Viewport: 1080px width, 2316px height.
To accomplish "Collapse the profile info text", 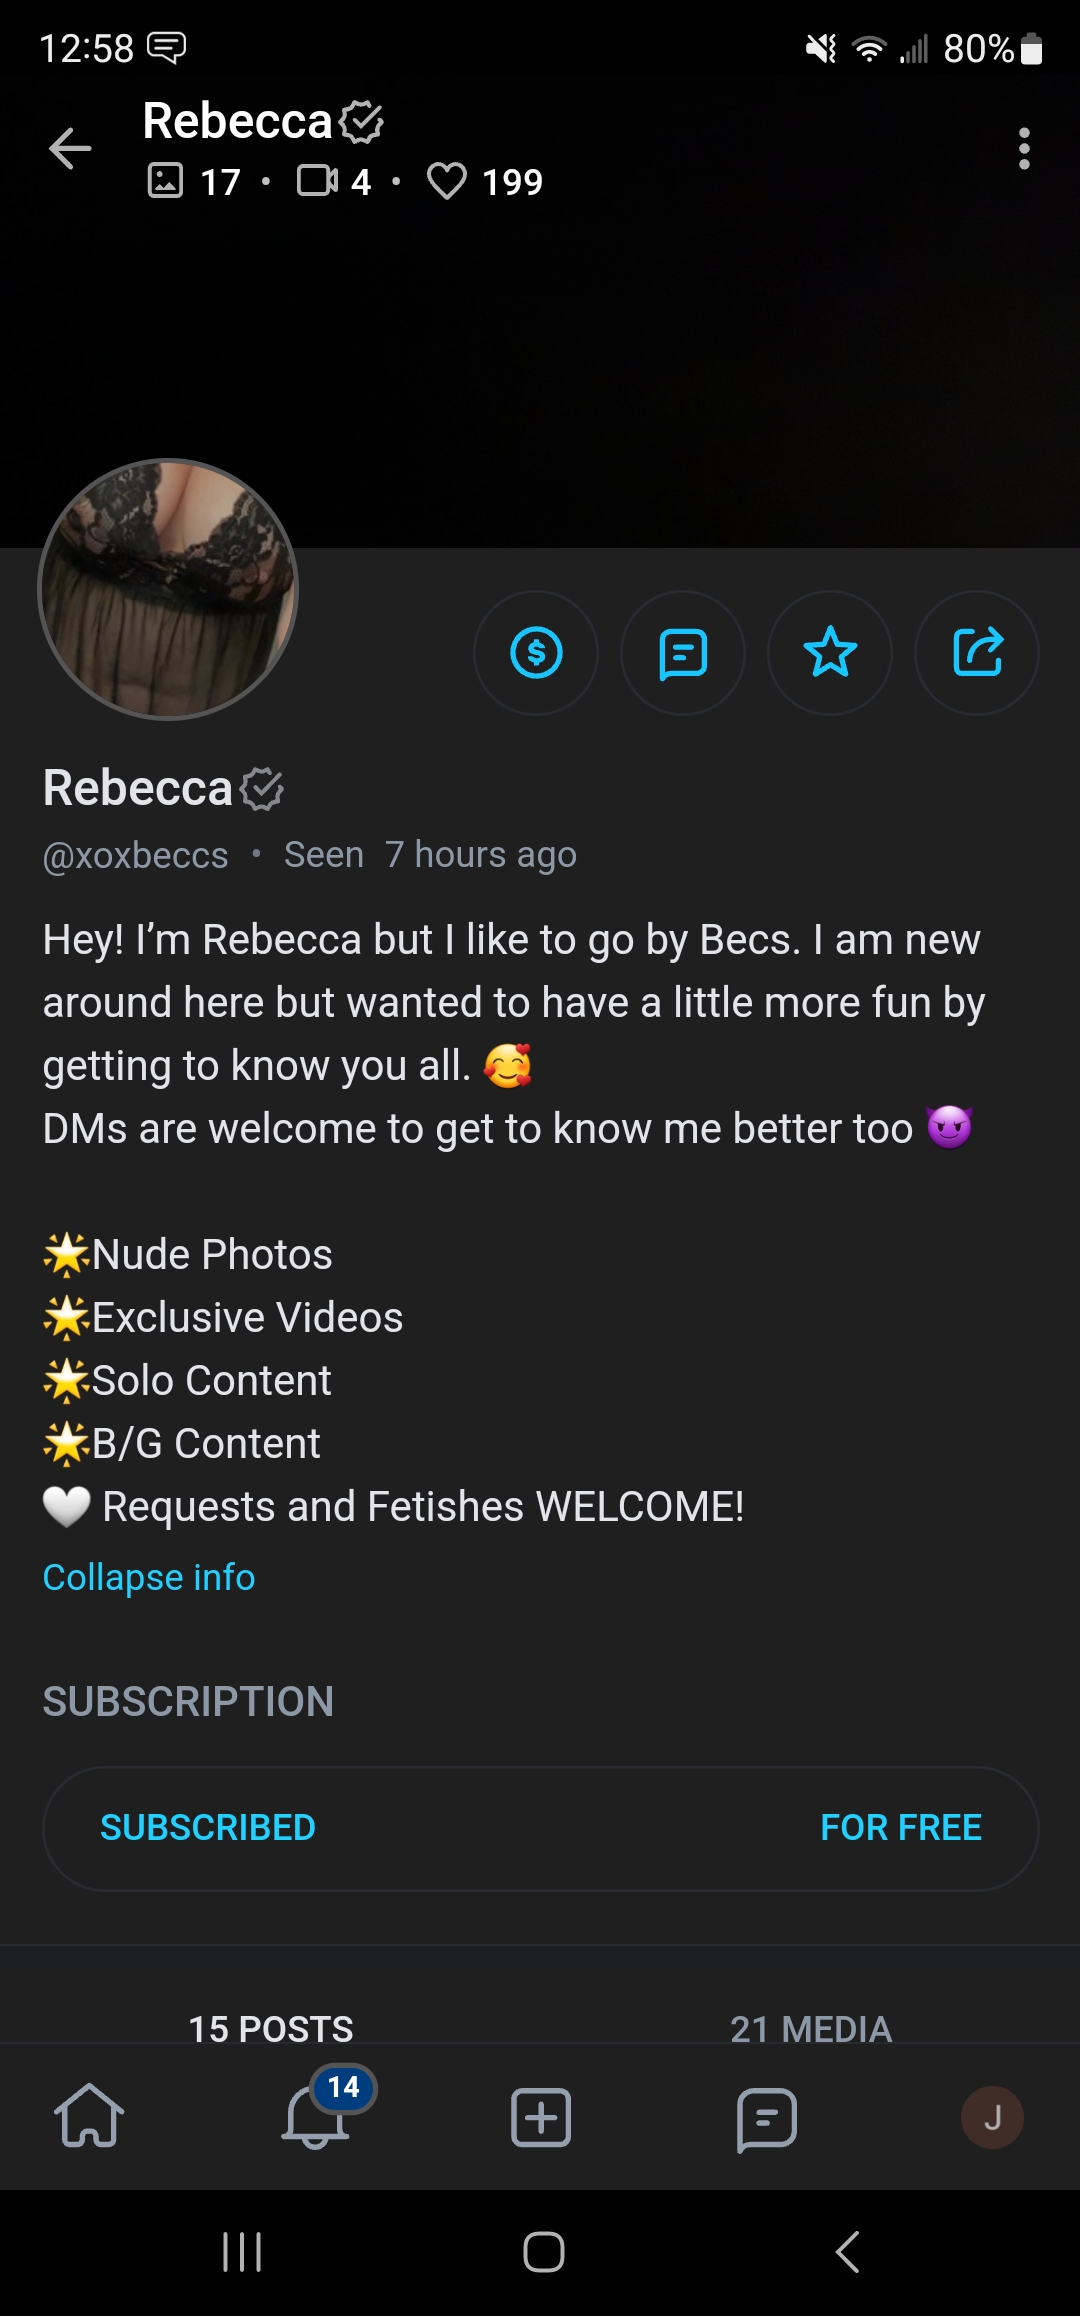I will [x=149, y=1577].
